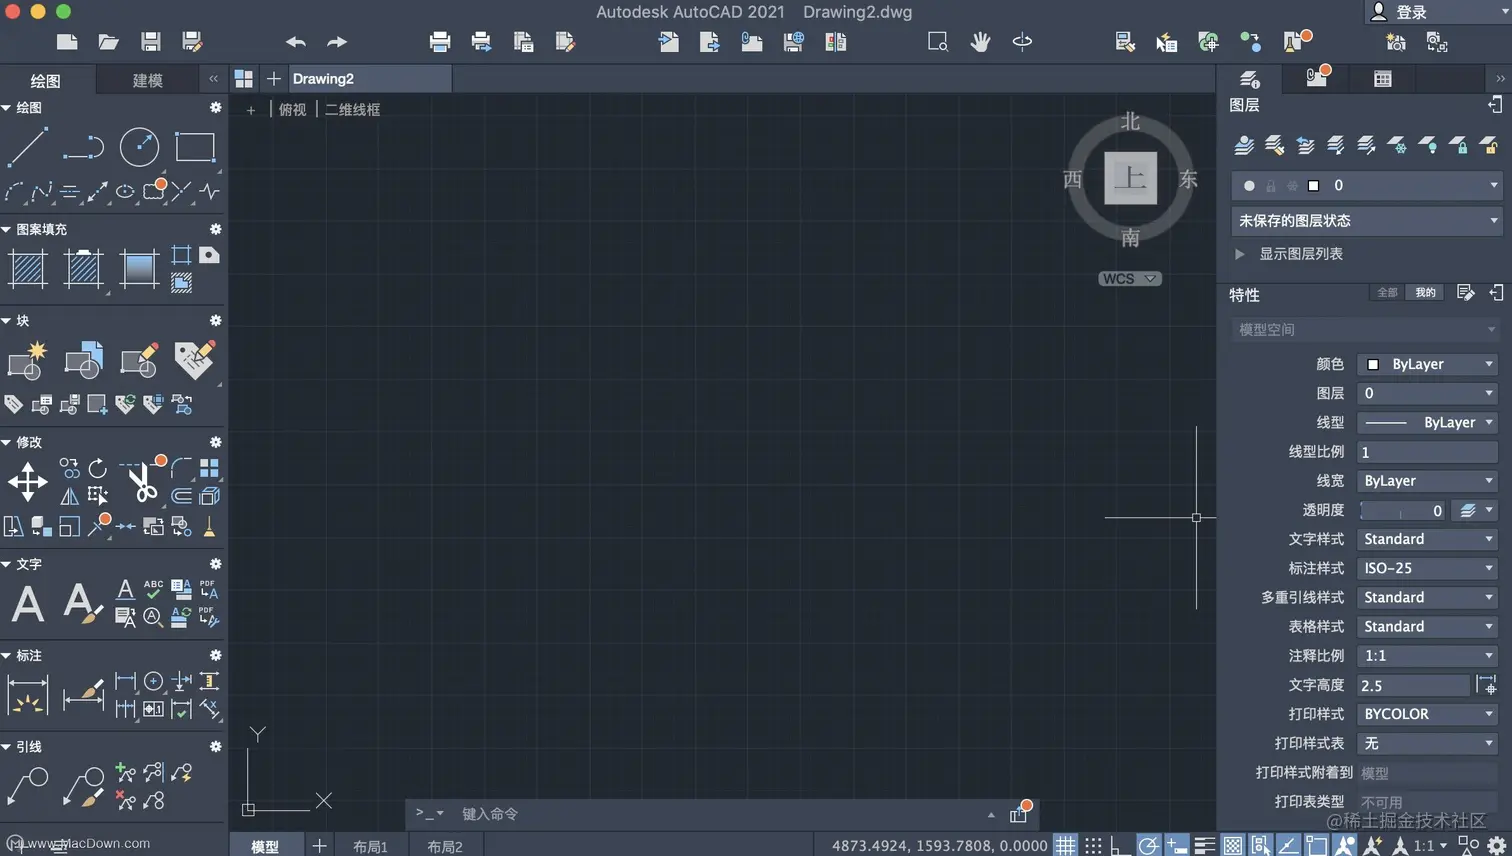
Task: Click the Save drawing icon
Action: tap(150, 42)
